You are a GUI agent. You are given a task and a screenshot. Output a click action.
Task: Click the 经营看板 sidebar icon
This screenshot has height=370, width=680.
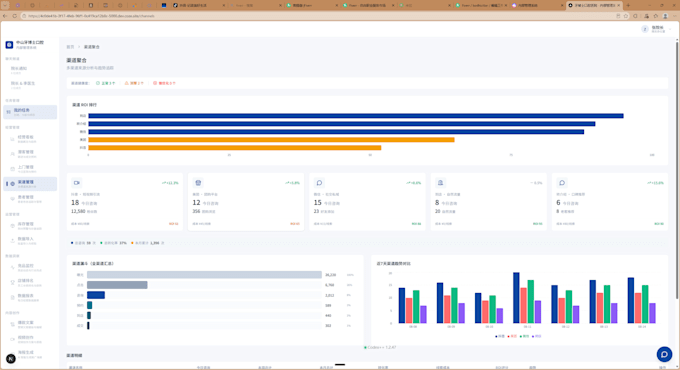[x=12, y=139]
